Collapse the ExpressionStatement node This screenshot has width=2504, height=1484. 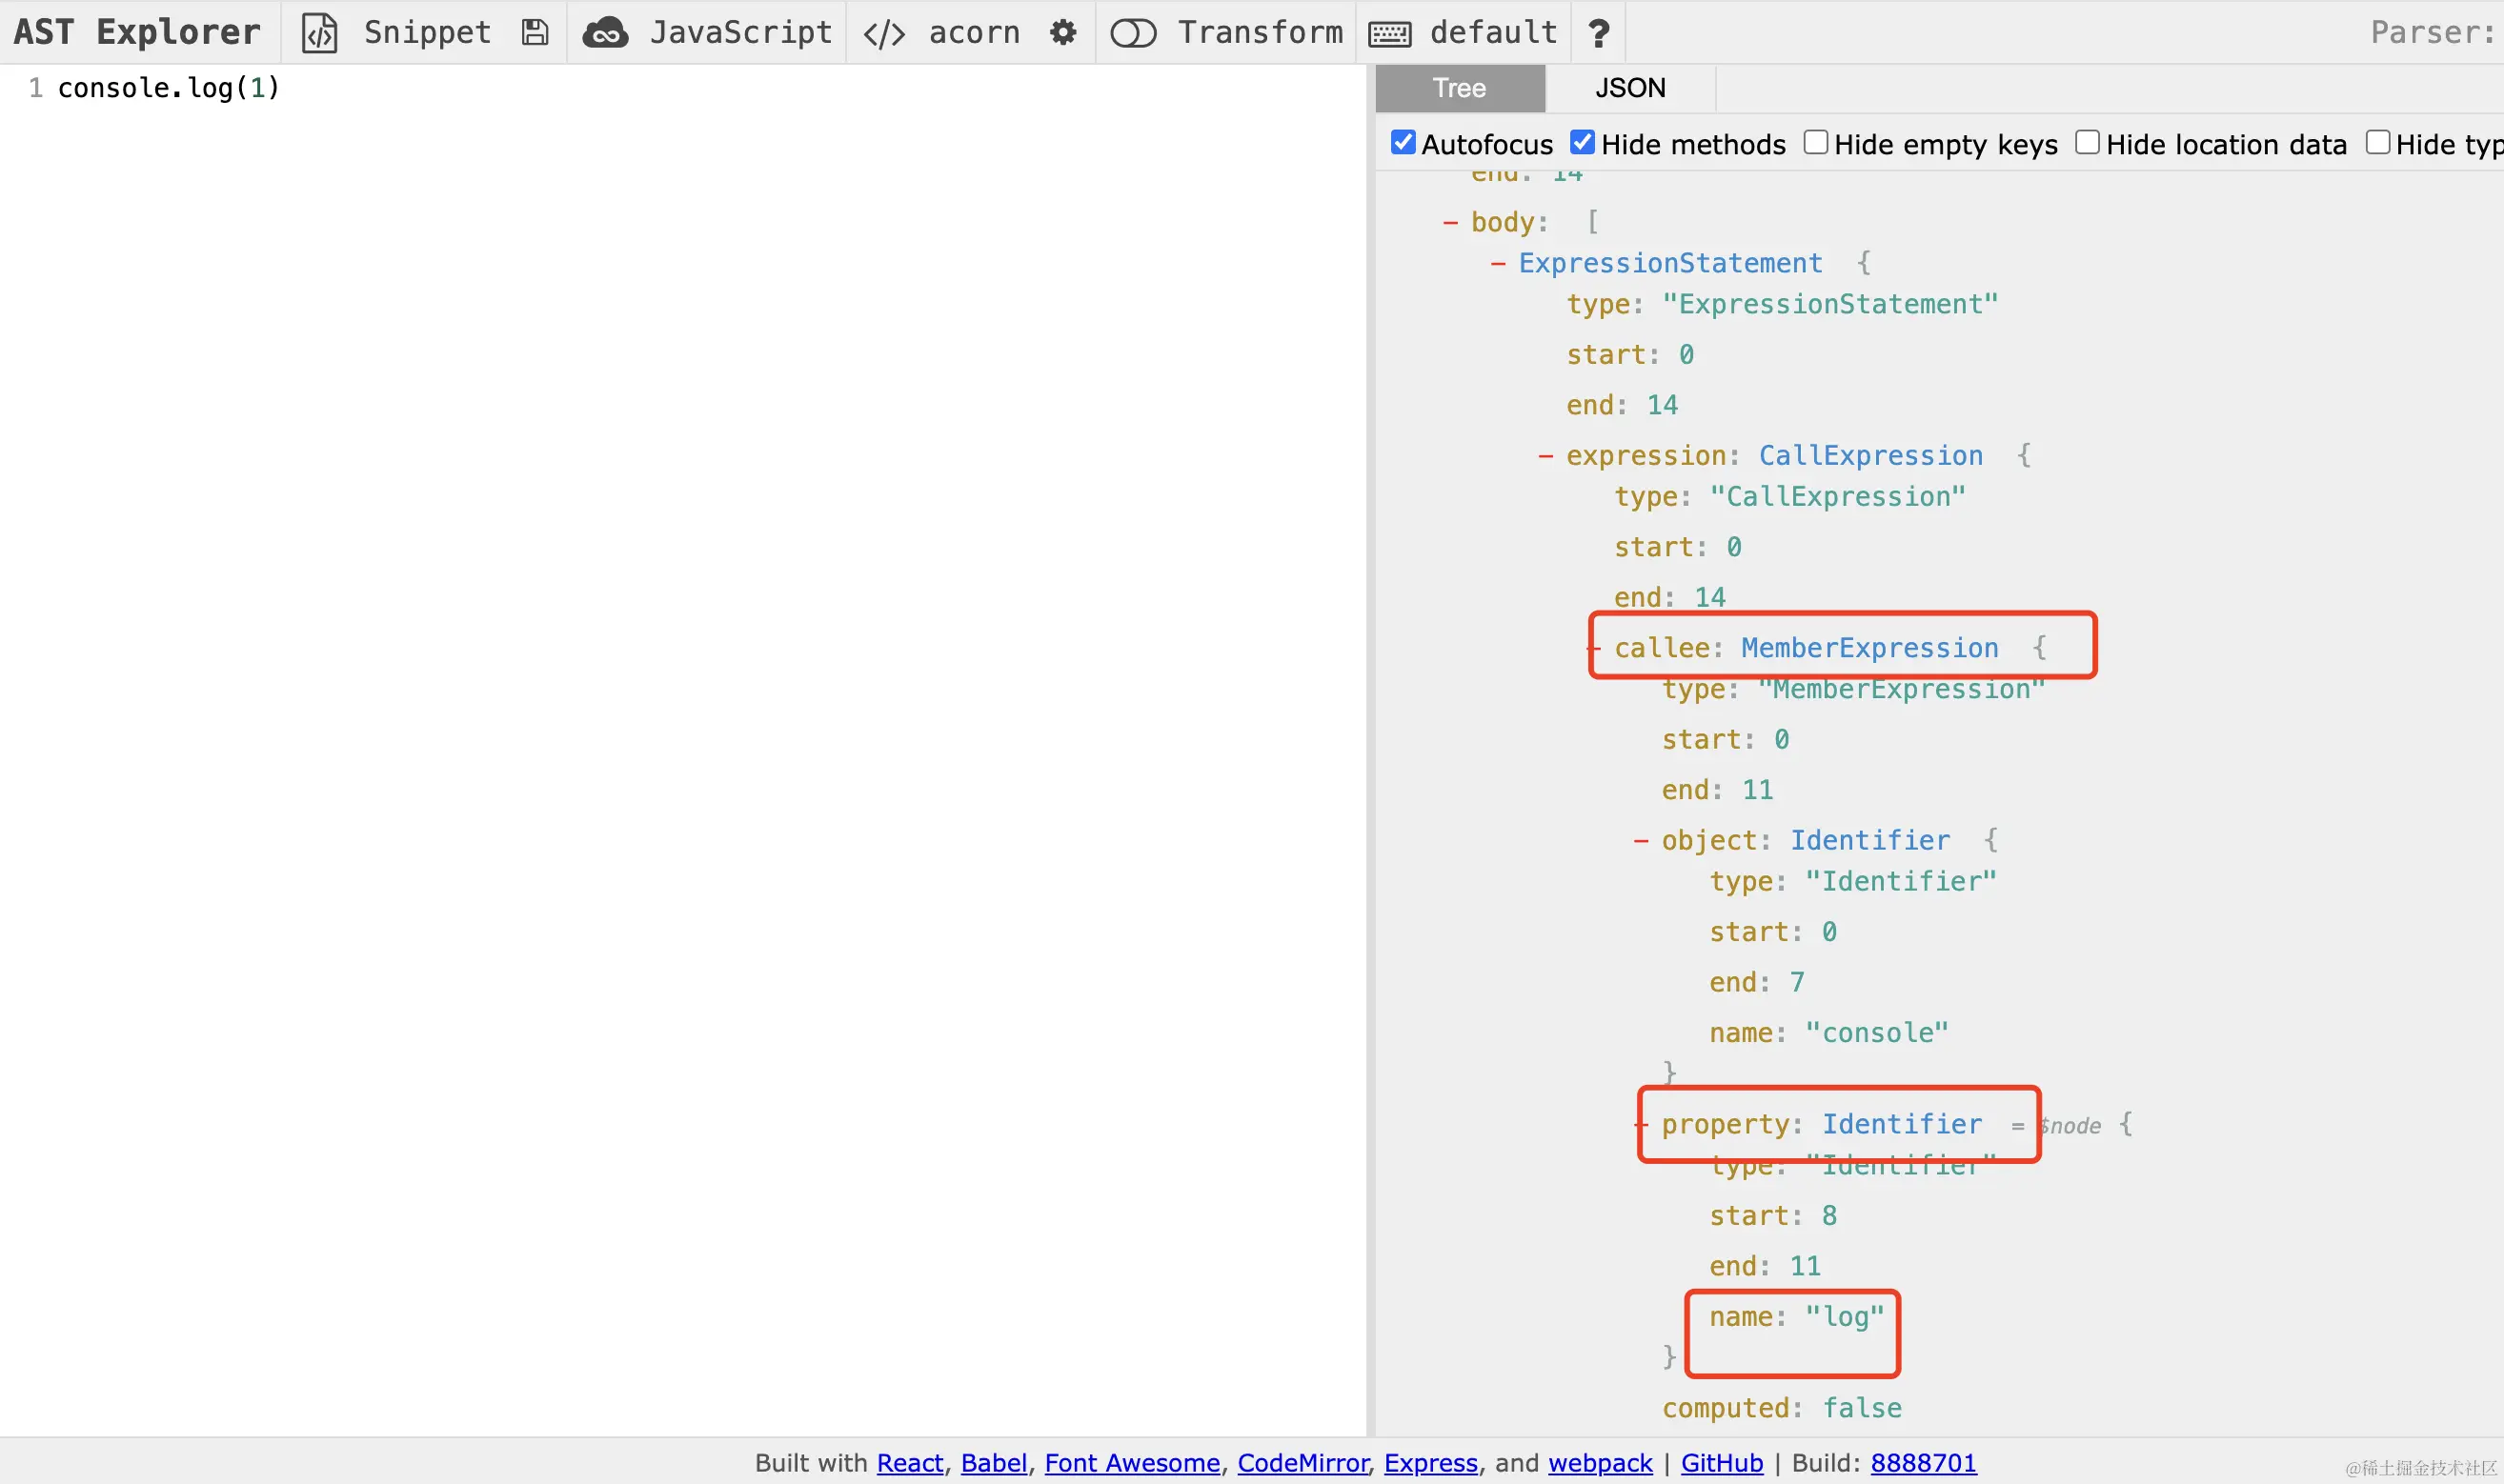[x=1498, y=264]
